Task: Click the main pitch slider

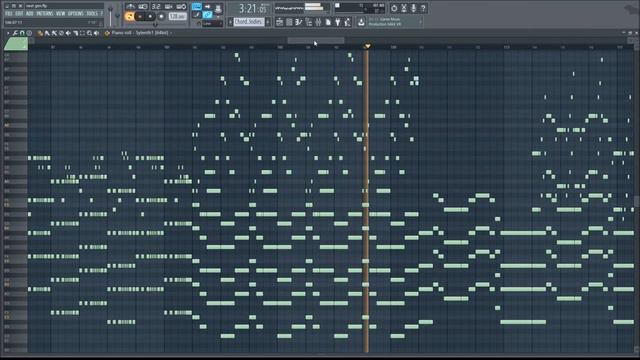Action: click(x=118, y=16)
